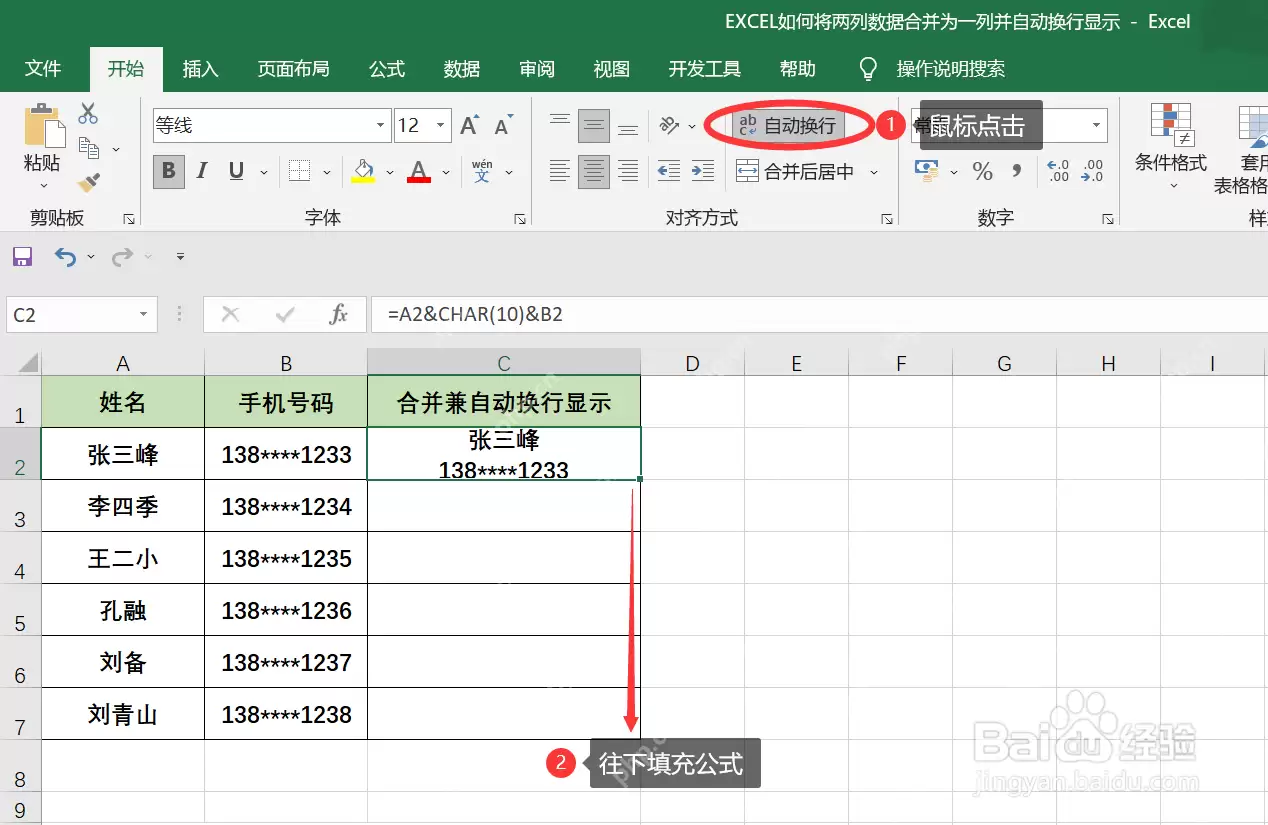The height and width of the screenshot is (825, 1268).
Task: Toggle Underline formatting
Action: pos(236,171)
